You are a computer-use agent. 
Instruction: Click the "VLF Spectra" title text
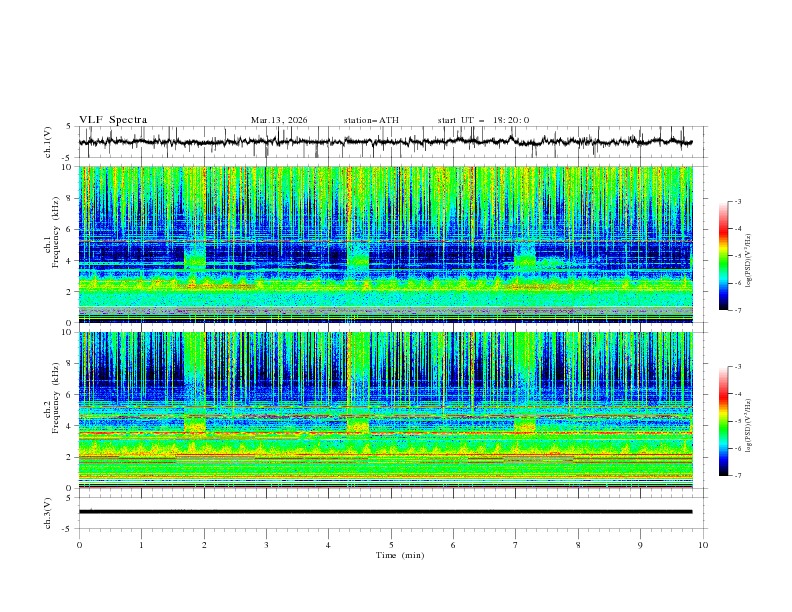[x=113, y=120]
